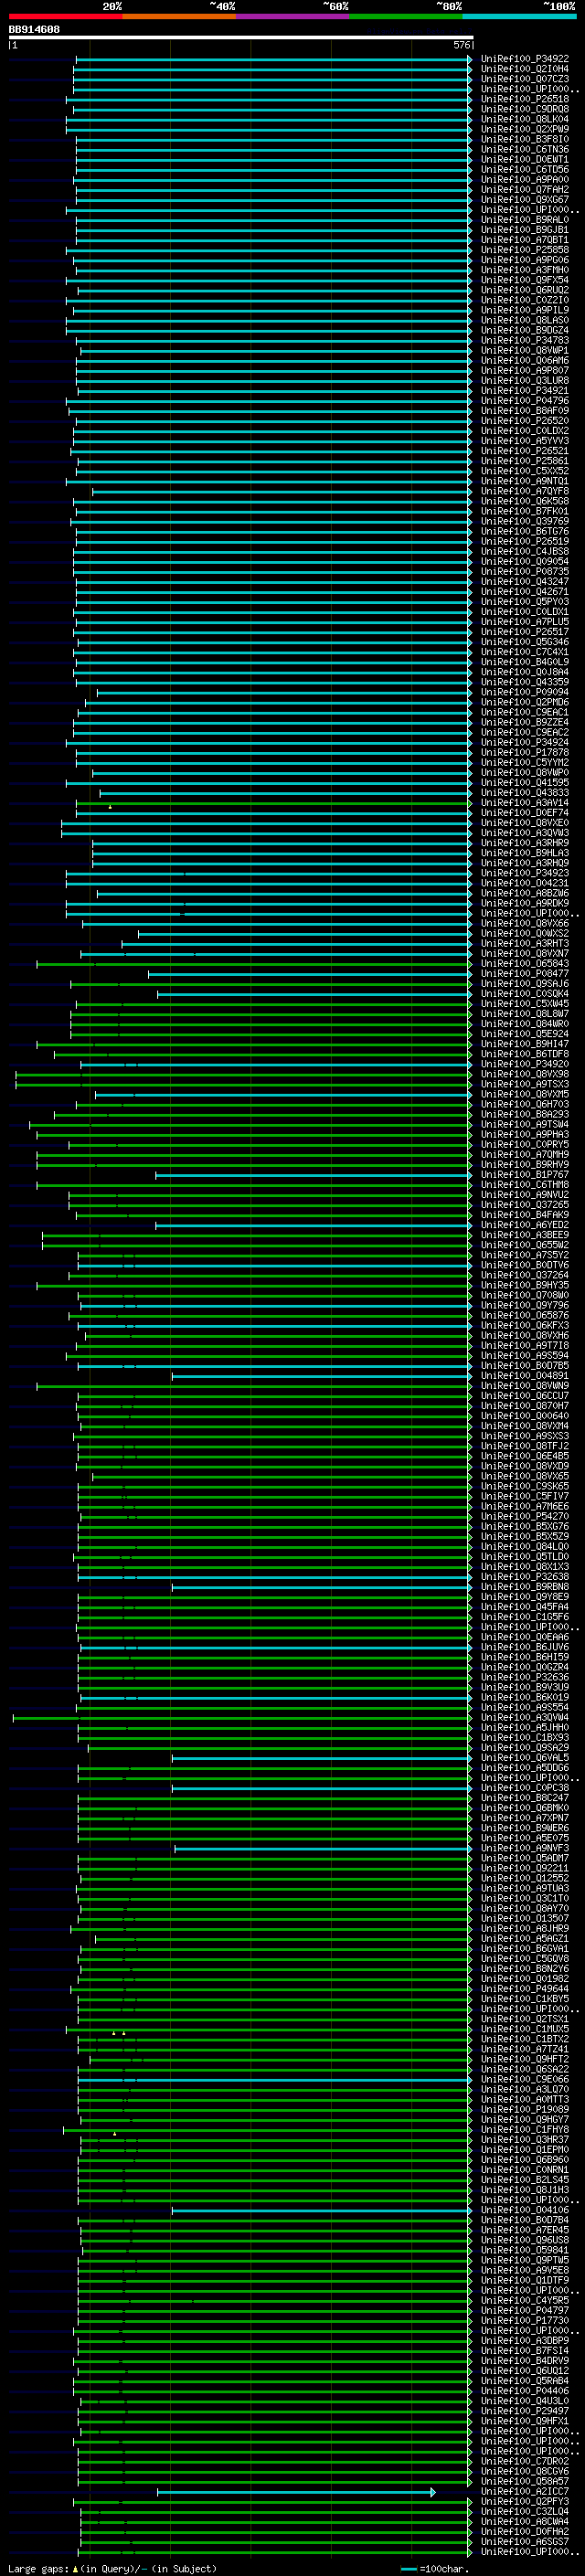The image size is (585, 2576).
Task: Click the green ~80% identity legend bar
Action: click(x=406, y=16)
